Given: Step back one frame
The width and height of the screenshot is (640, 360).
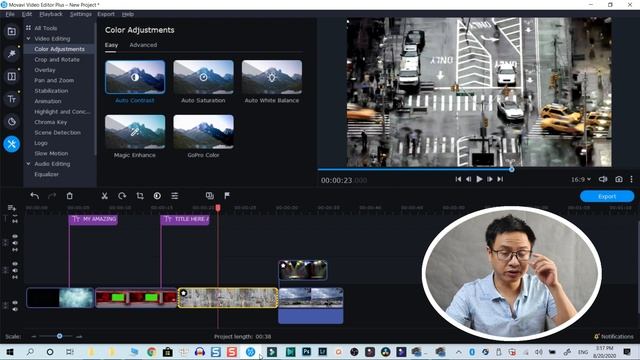Looking at the screenshot, I should click(469, 179).
